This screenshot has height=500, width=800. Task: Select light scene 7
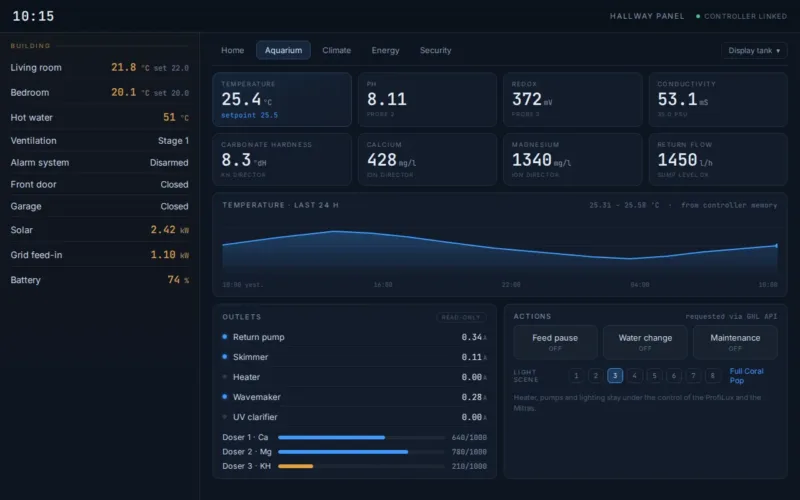693,376
